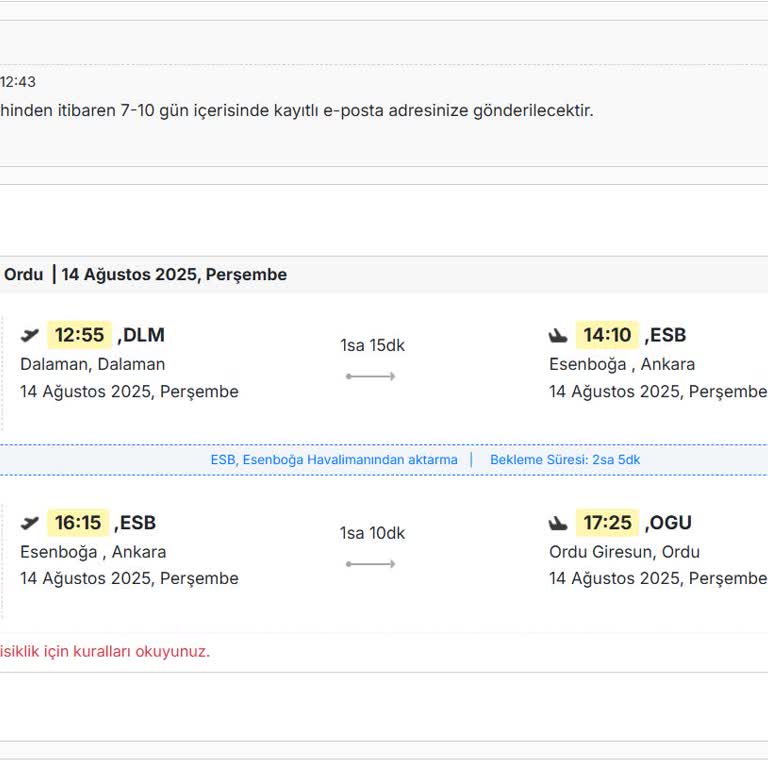Click the highlighted 12:55 departure time
Viewport: 768px width, 768px height.
click(79, 335)
